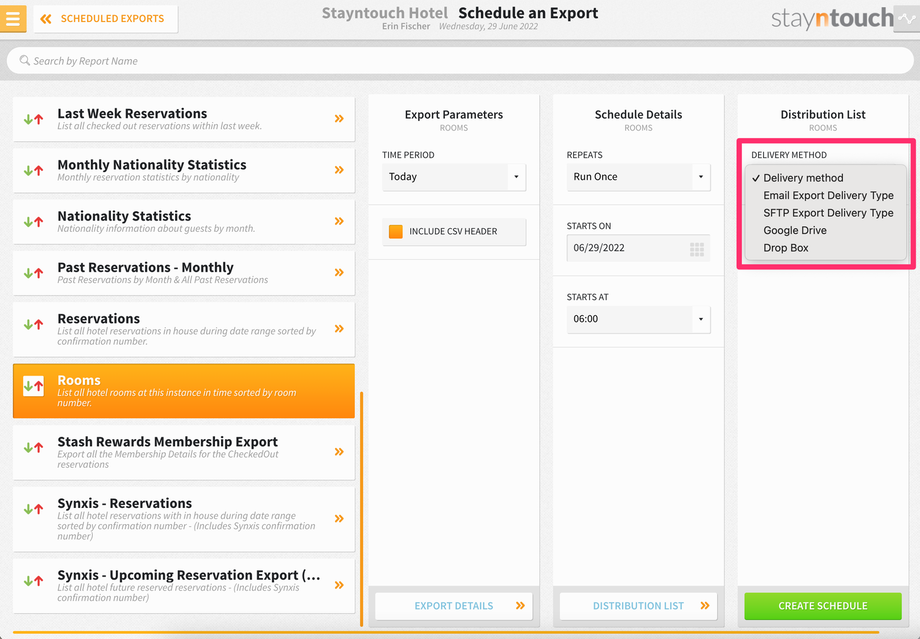Click the Distribution List button
The width and height of the screenshot is (920, 639).
638,606
